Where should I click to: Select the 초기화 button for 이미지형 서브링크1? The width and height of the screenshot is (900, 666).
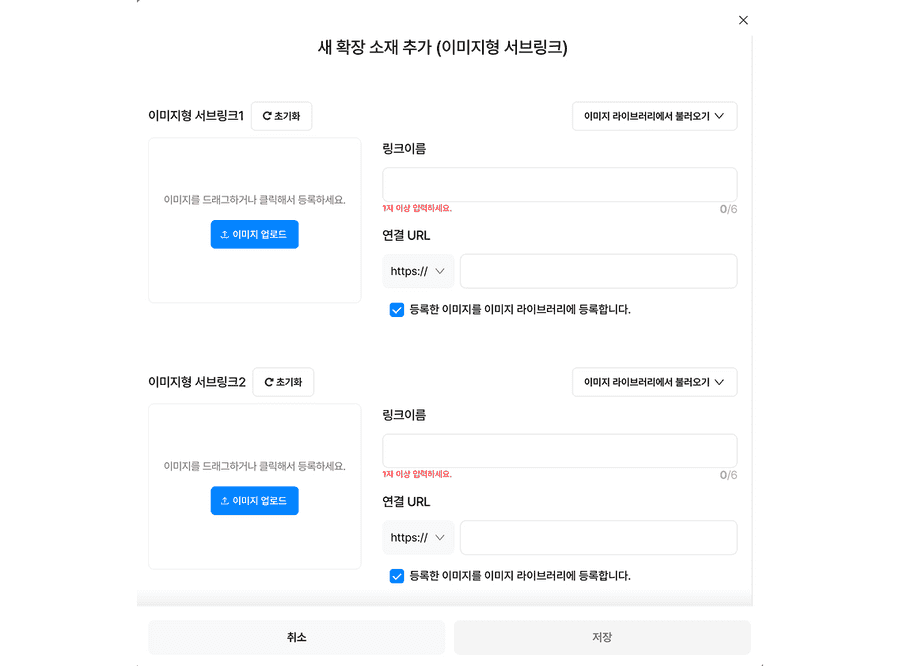pyautogui.click(x=281, y=116)
